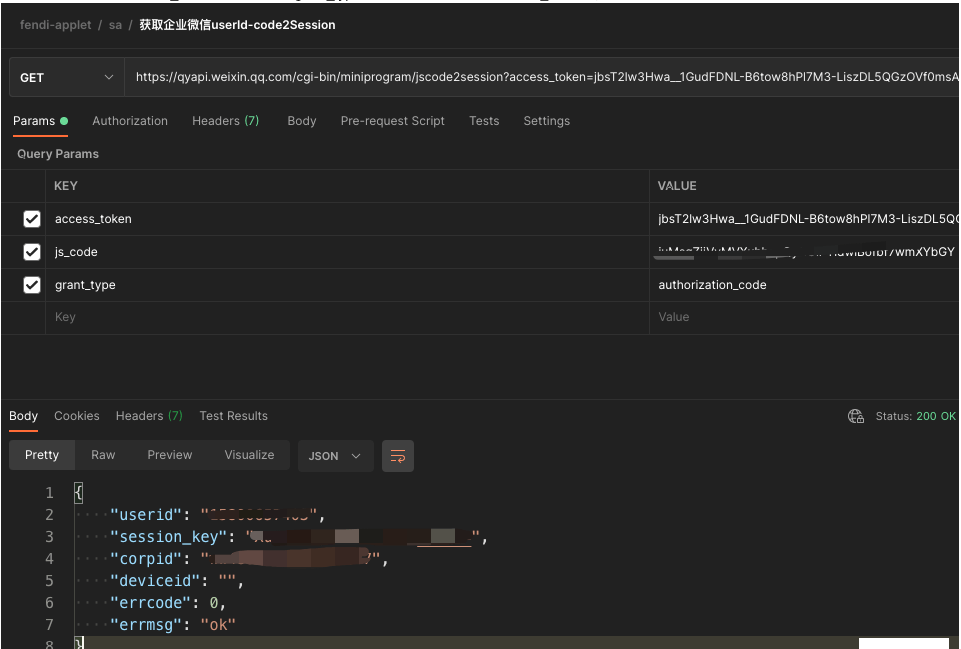Click the "errcode" key in response
Screen dimensions: 961x649
(x=151, y=603)
